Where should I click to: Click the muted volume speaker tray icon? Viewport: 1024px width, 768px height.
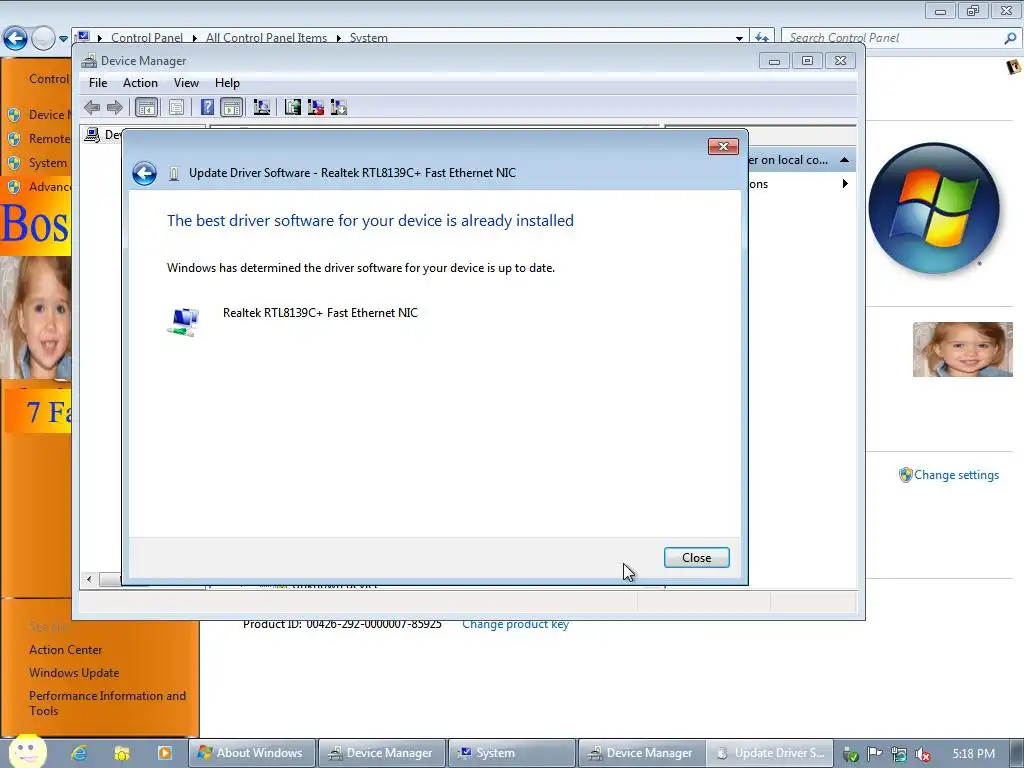click(922, 754)
